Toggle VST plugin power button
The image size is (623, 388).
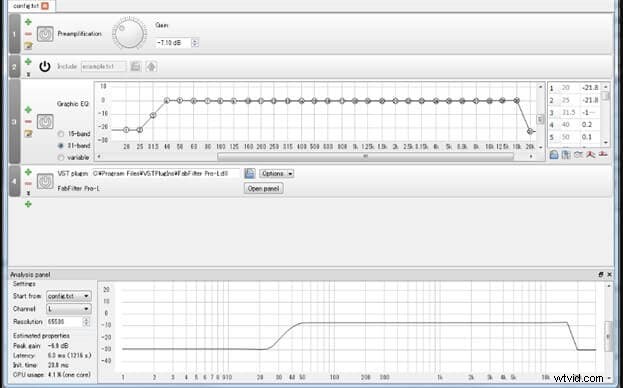(45, 181)
